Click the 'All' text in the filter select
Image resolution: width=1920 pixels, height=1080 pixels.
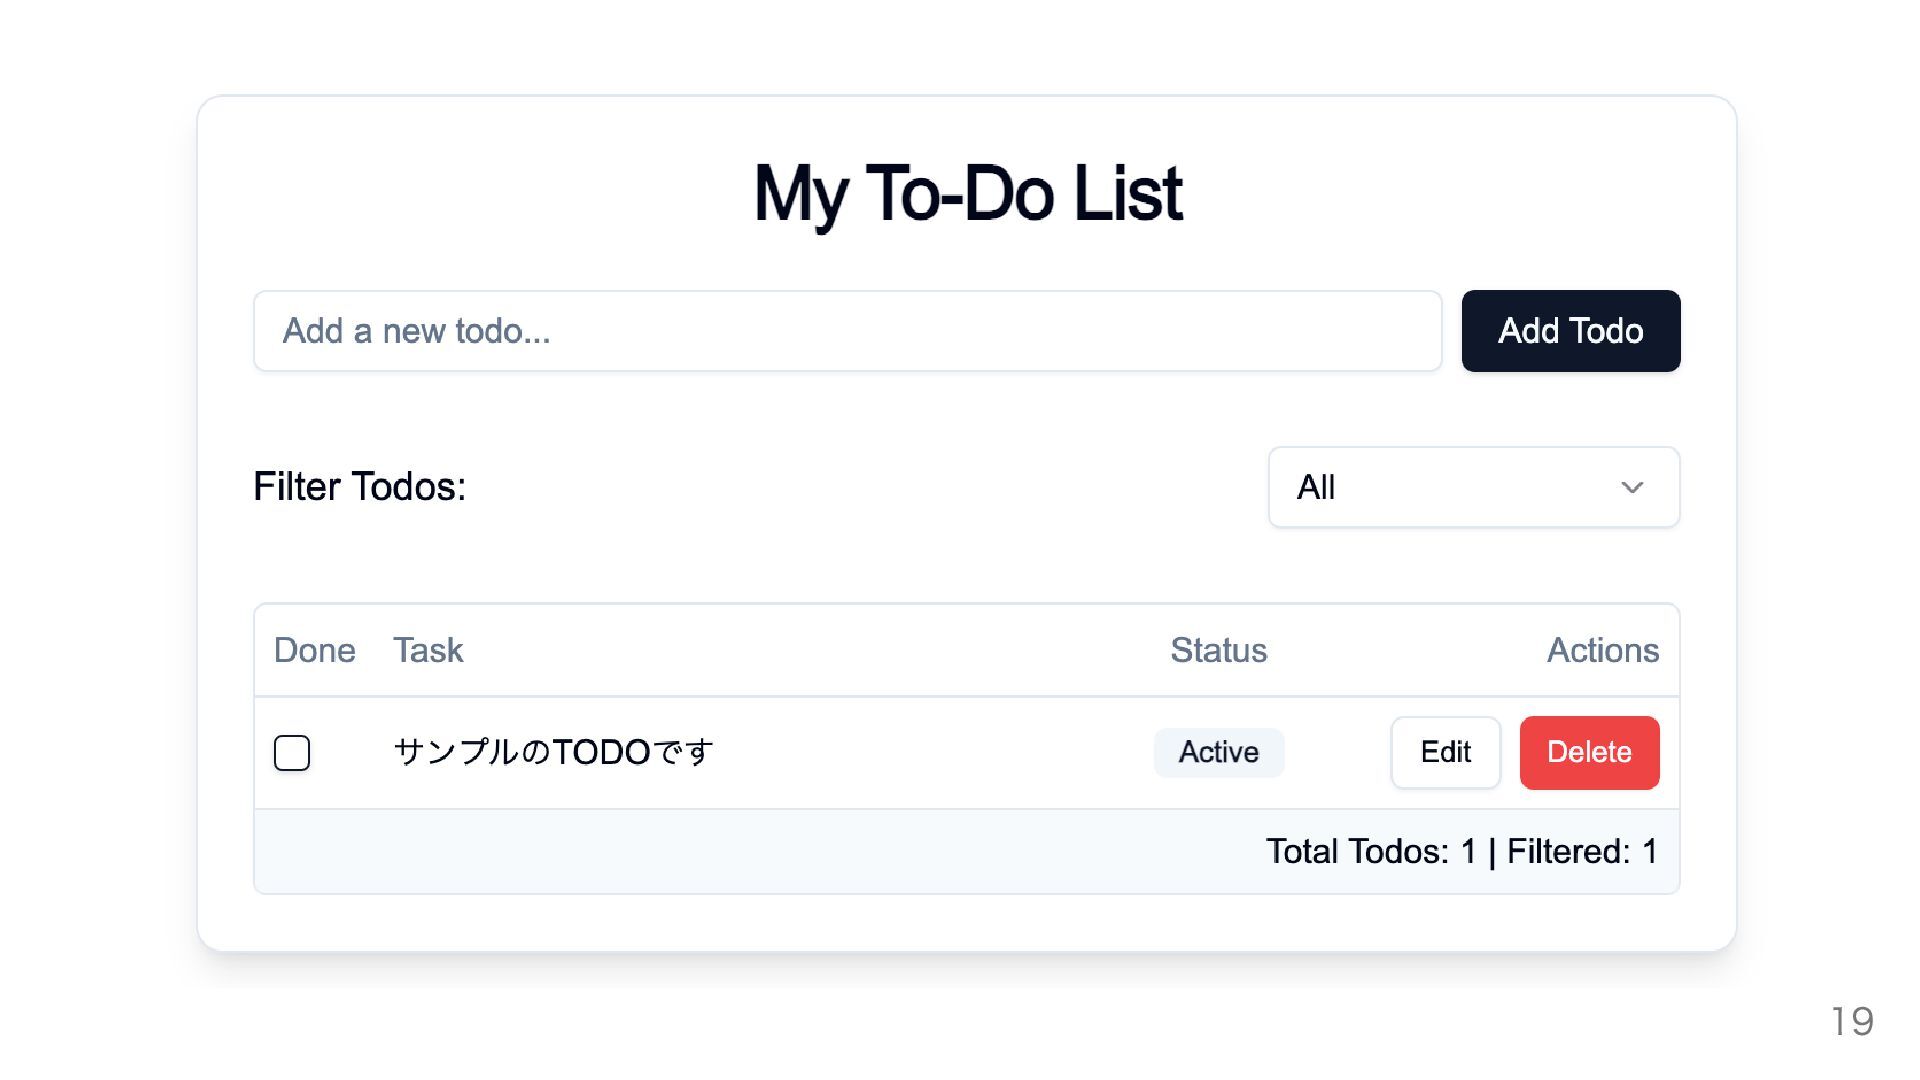click(1316, 488)
